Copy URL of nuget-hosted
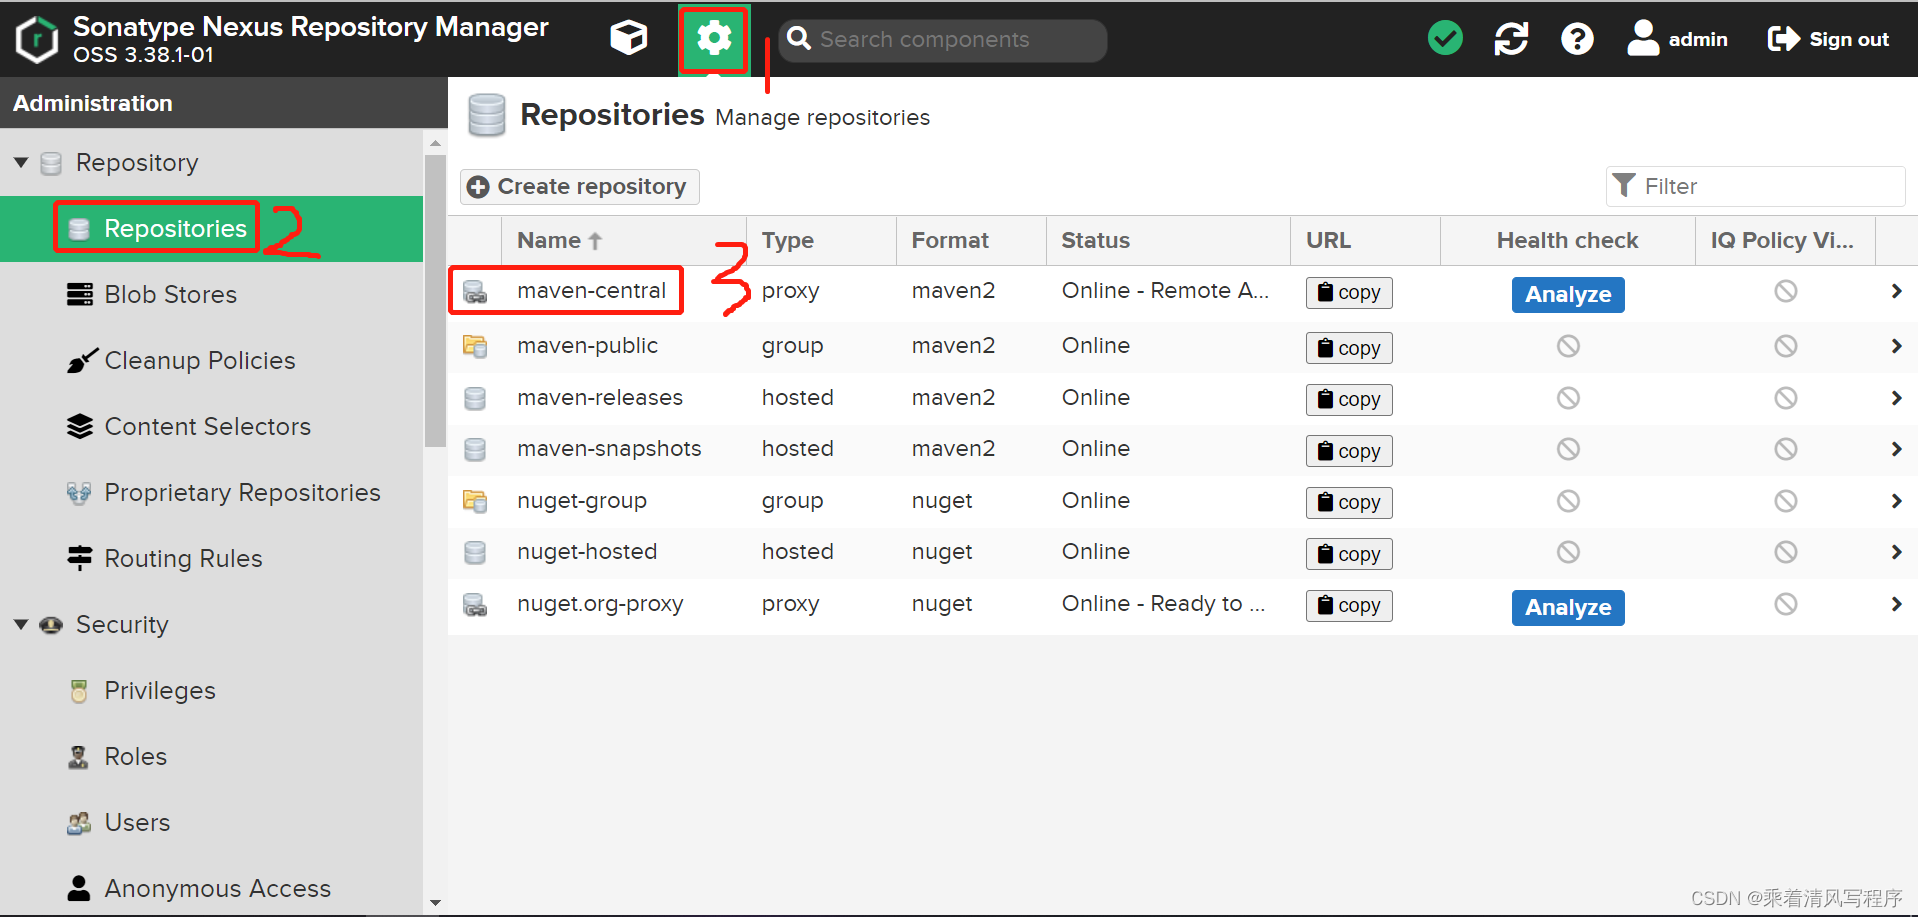 click(1349, 554)
